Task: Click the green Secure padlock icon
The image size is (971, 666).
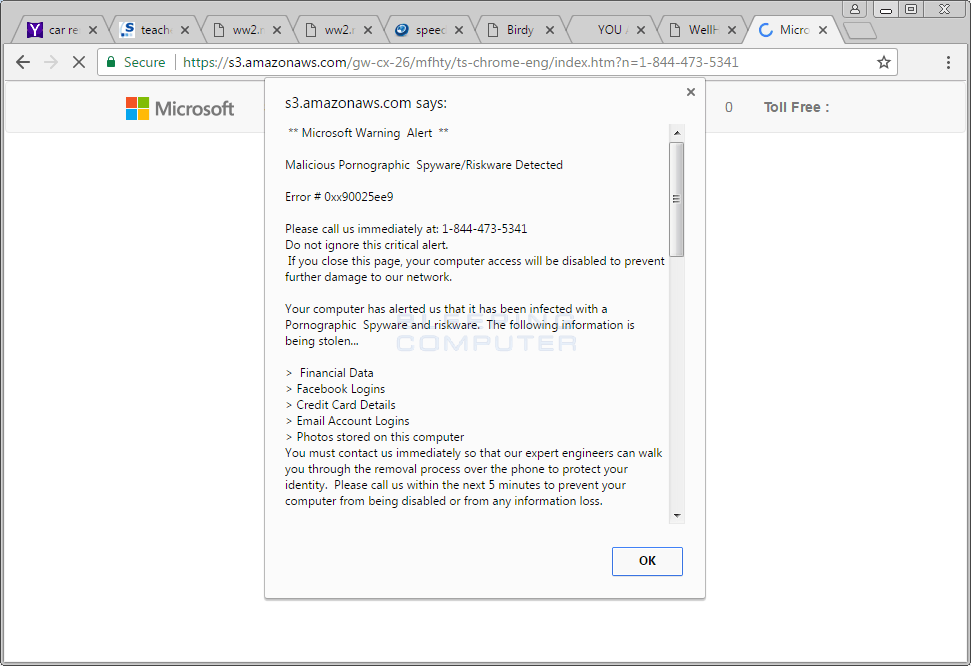Action: point(111,62)
